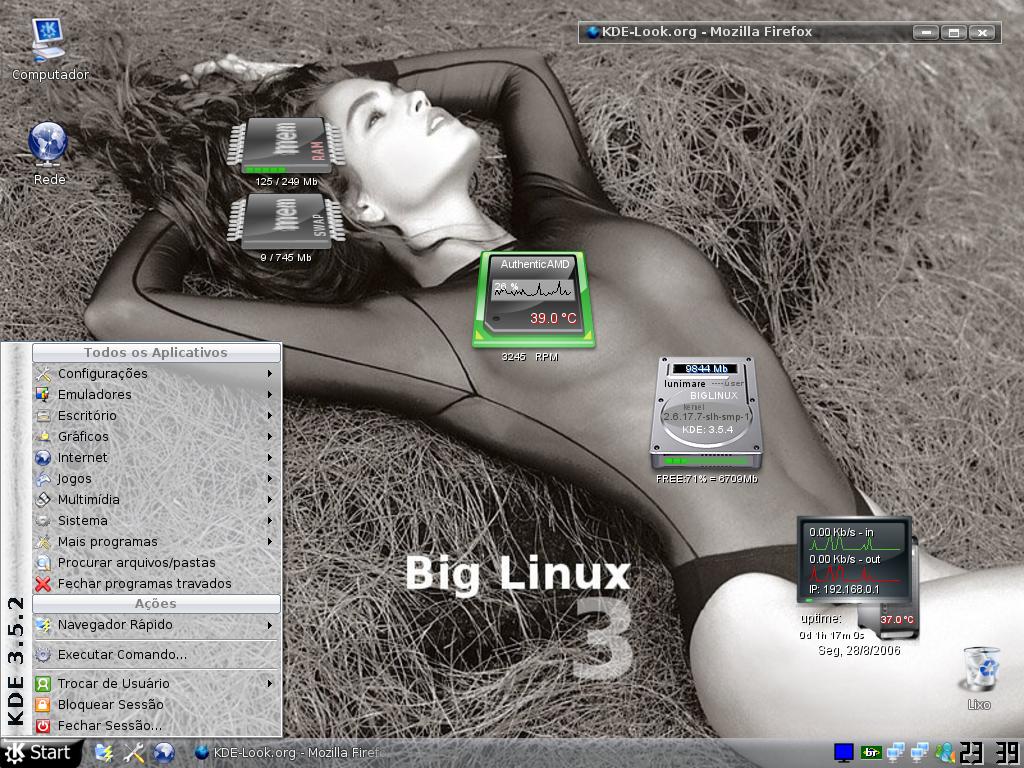1024x768 pixels.
Task: Click the RAM memory chip widget
Action: tap(285, 145)
